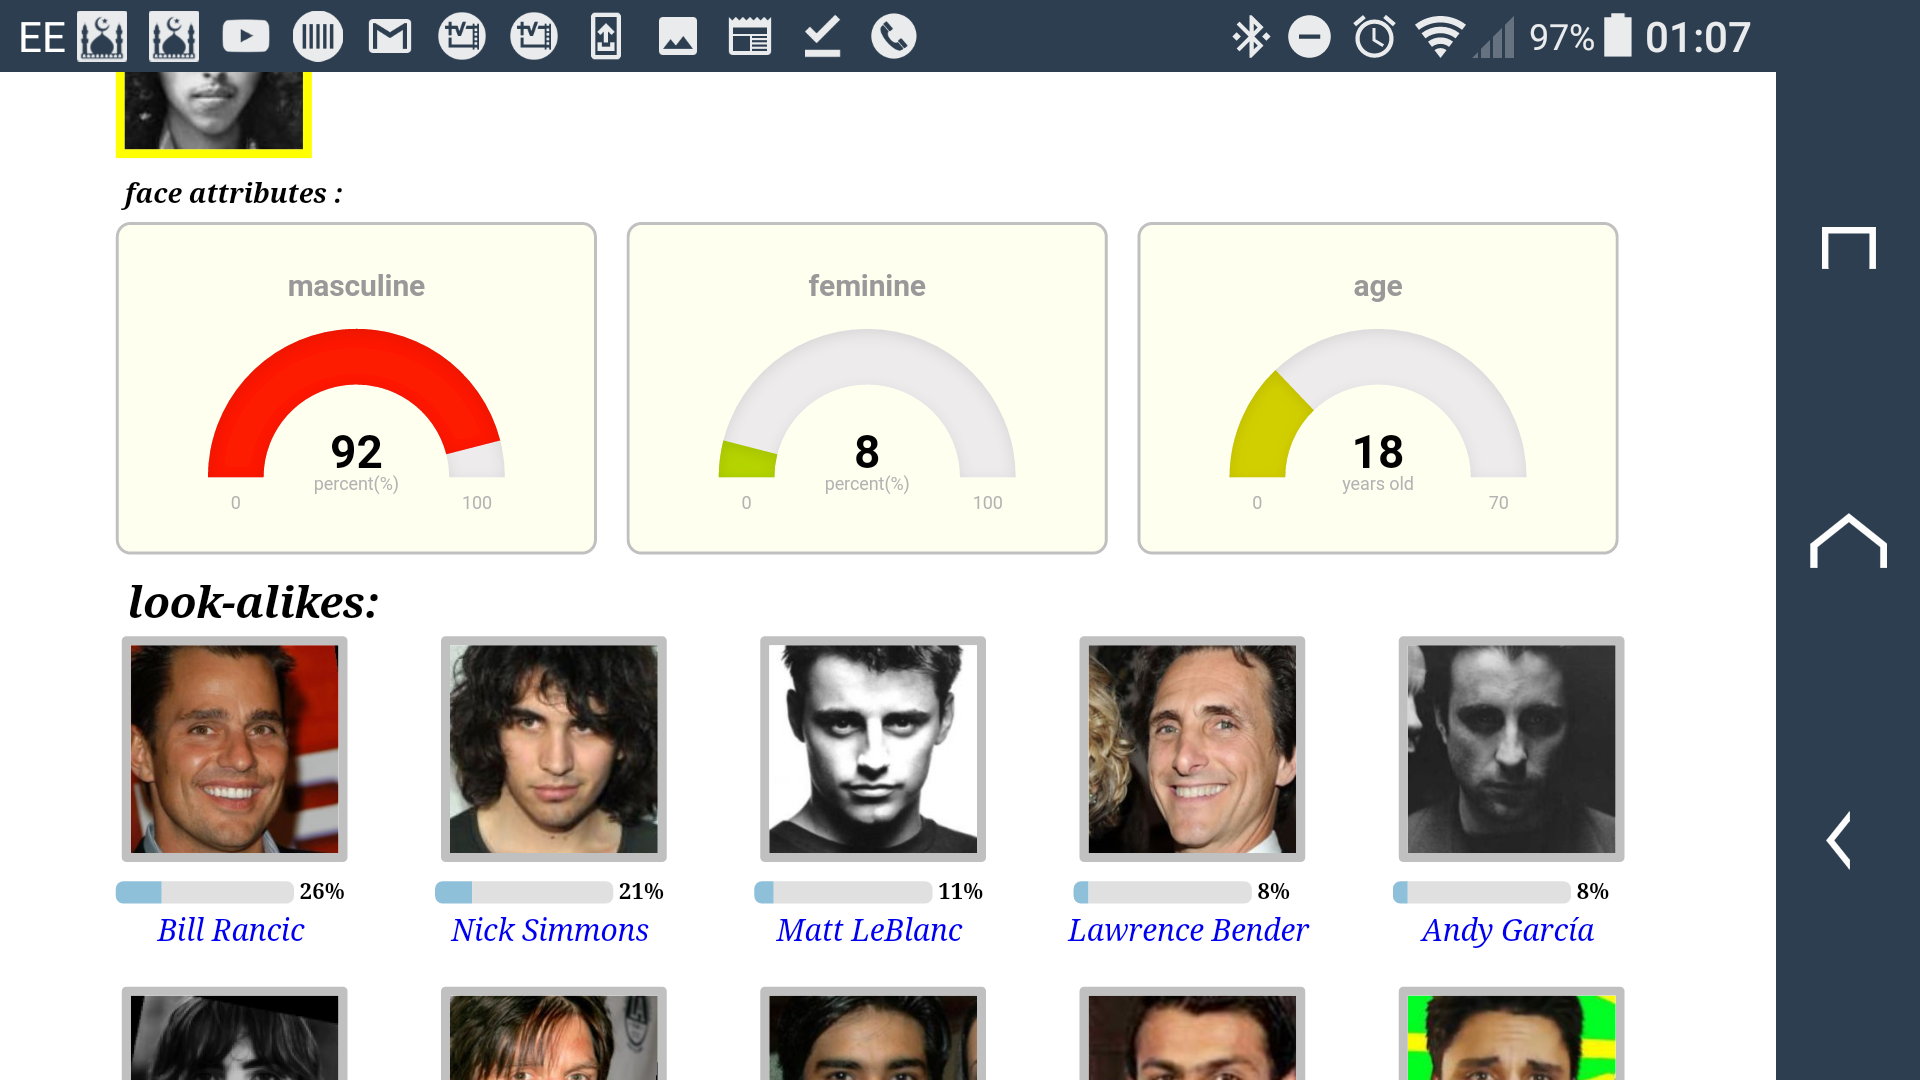Click Nick Simmons 21% similarity bar
The image size is (1920, 1080).
coord(524,892)
